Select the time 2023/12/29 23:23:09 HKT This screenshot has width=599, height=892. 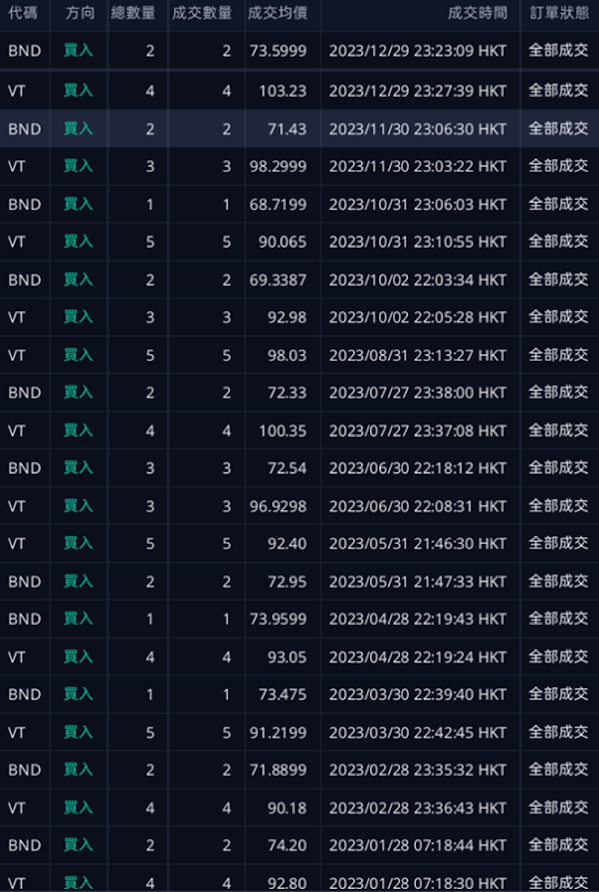[418, 51]
